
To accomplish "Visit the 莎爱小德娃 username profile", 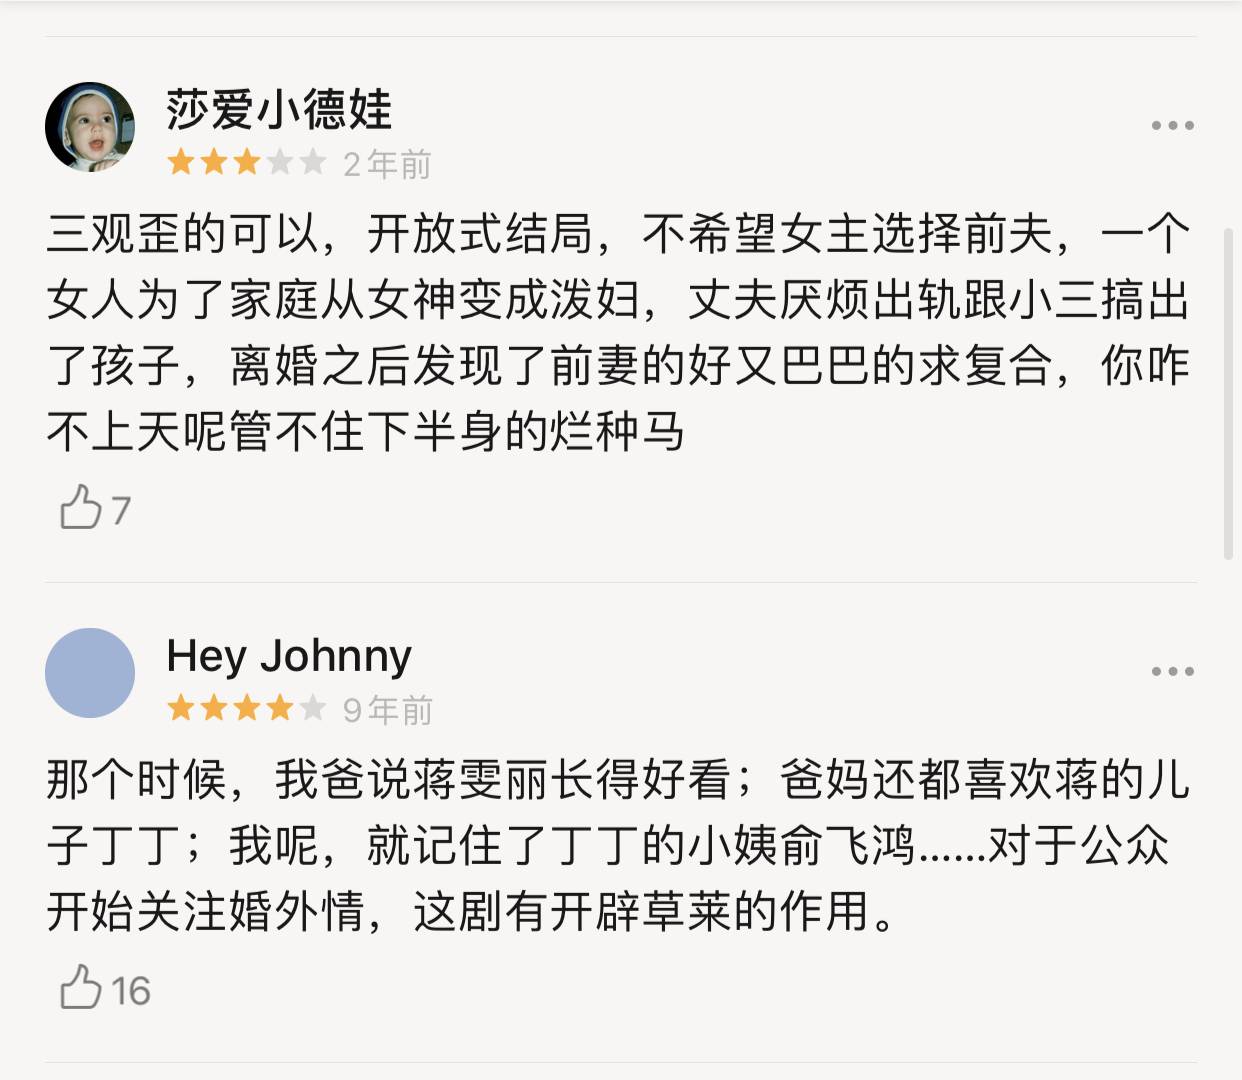I will click(x=279, y=109).
